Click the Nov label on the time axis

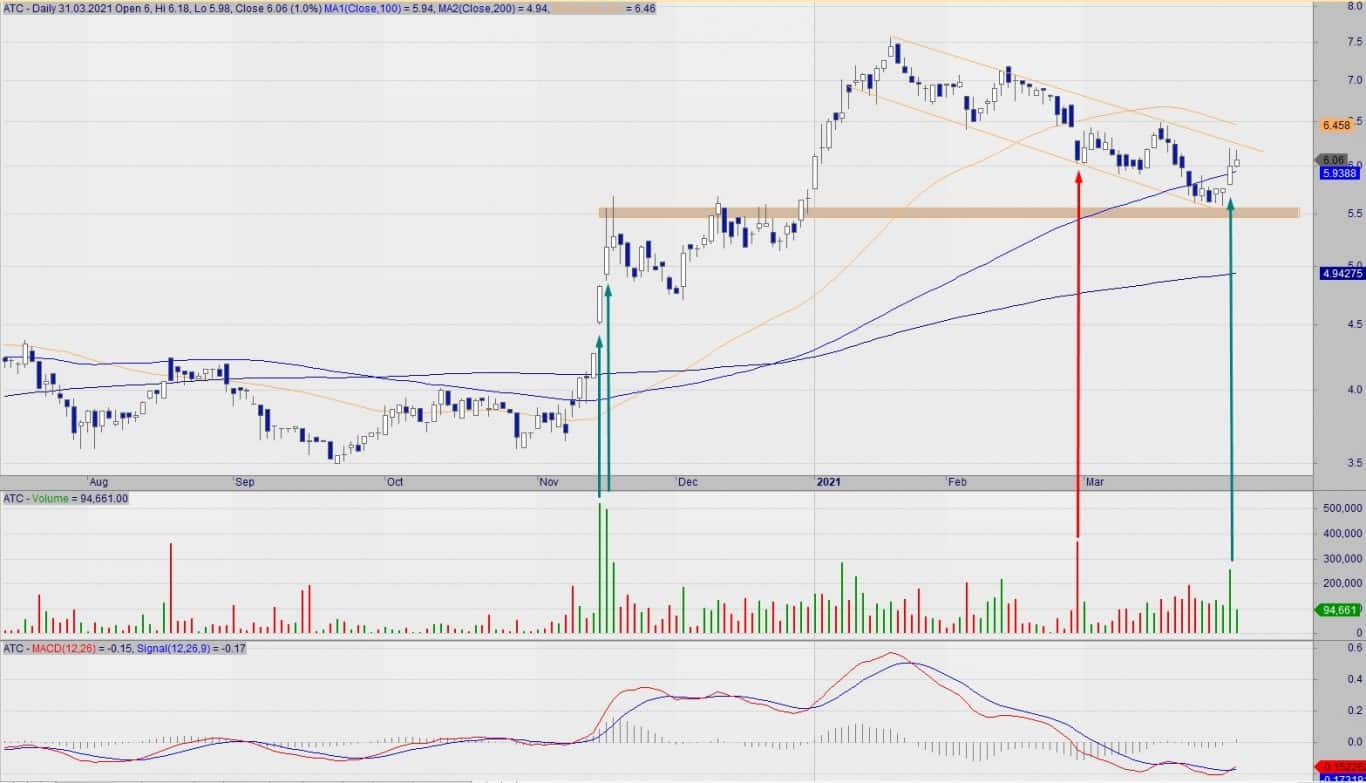548,482
